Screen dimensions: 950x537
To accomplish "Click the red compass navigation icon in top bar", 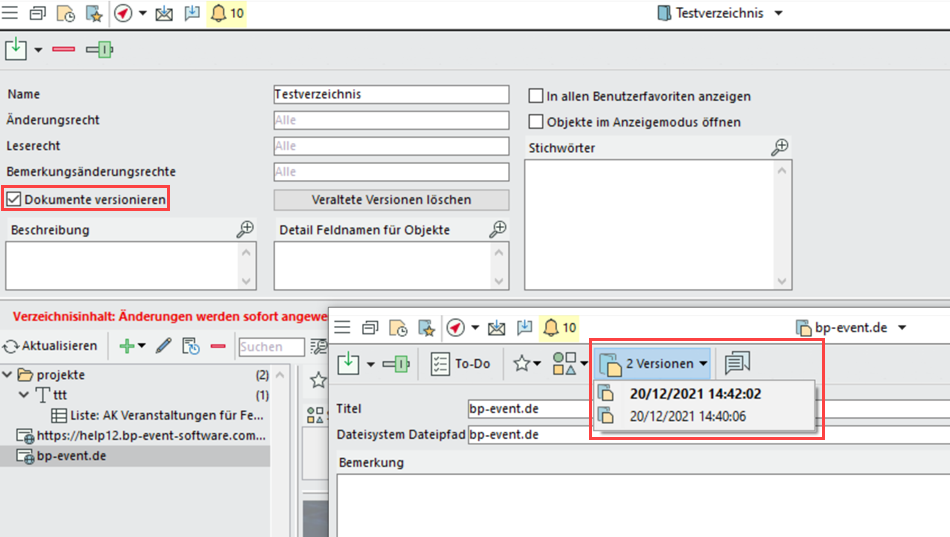I will click(x=124, y=14).
